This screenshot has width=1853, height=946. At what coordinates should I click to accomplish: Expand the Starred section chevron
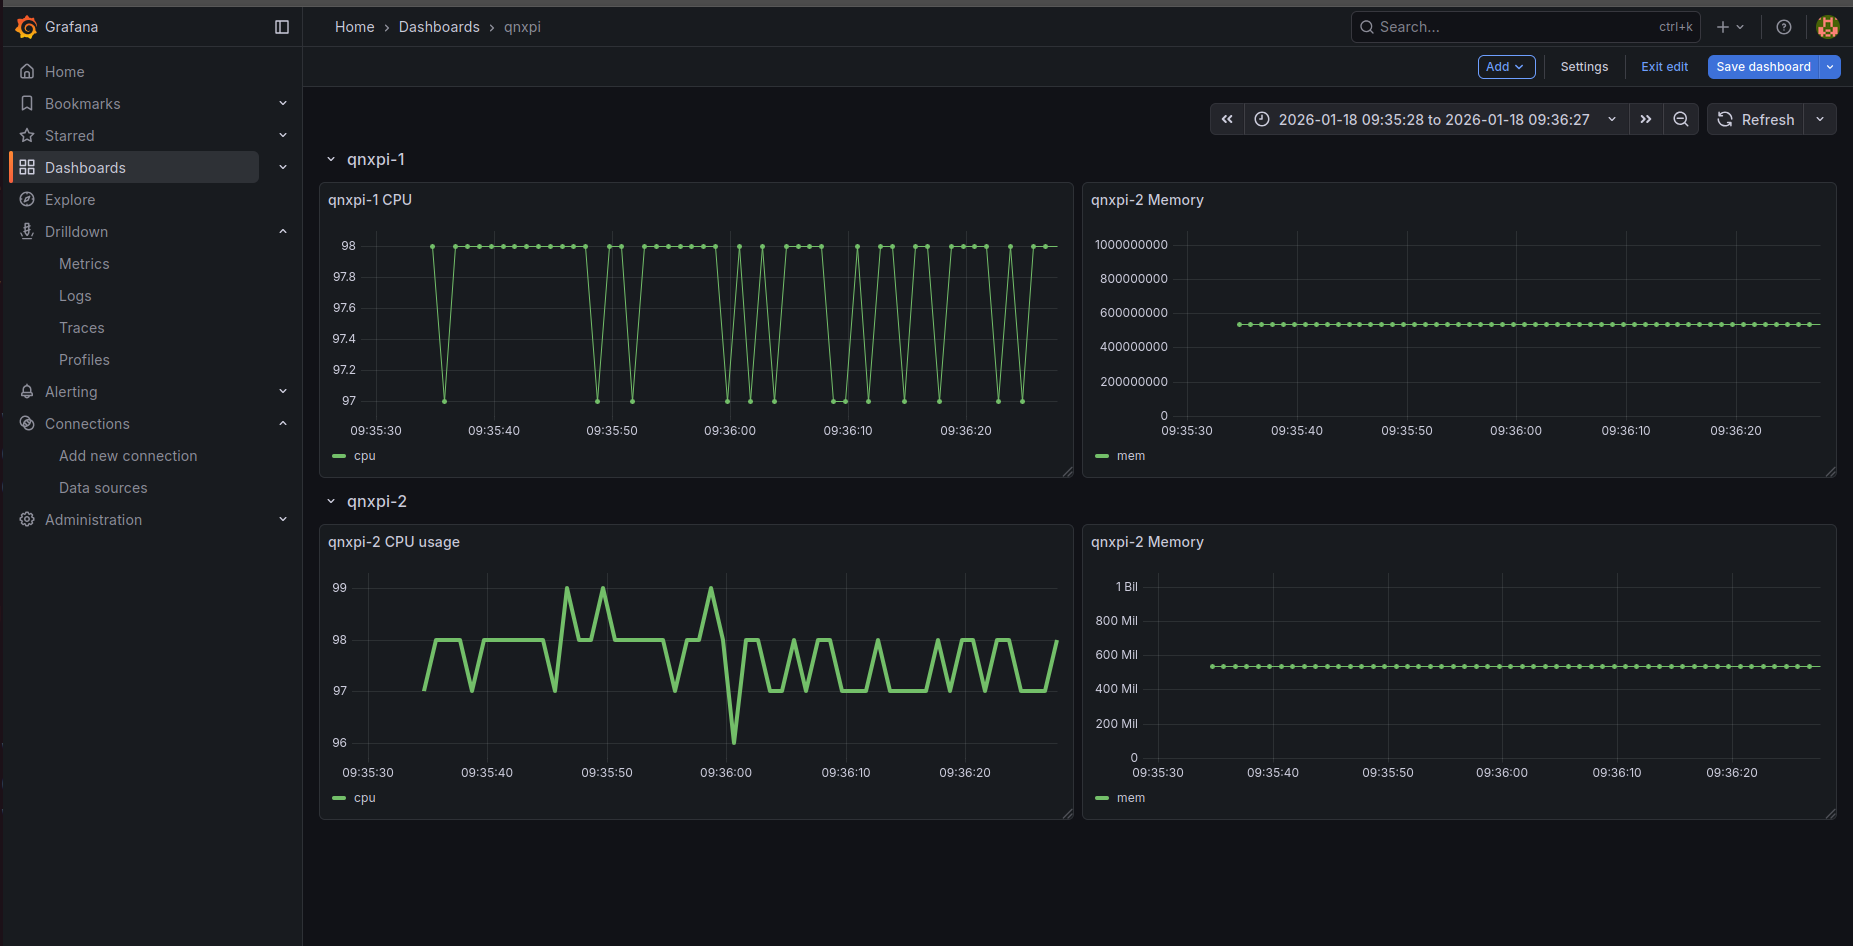pyautogui.click(x=283, y=136)
